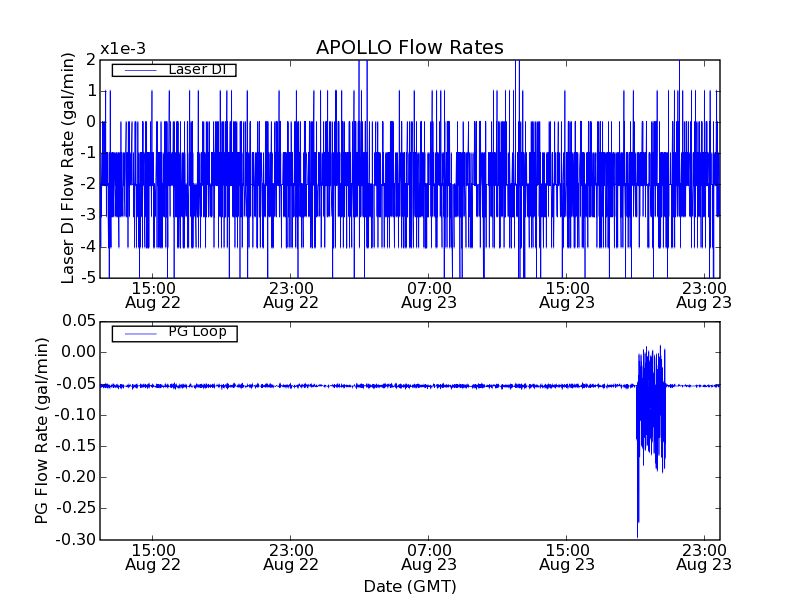
Task: Click the Laser DI Flow Rate y-axis label
Action: tap(69, 169)
